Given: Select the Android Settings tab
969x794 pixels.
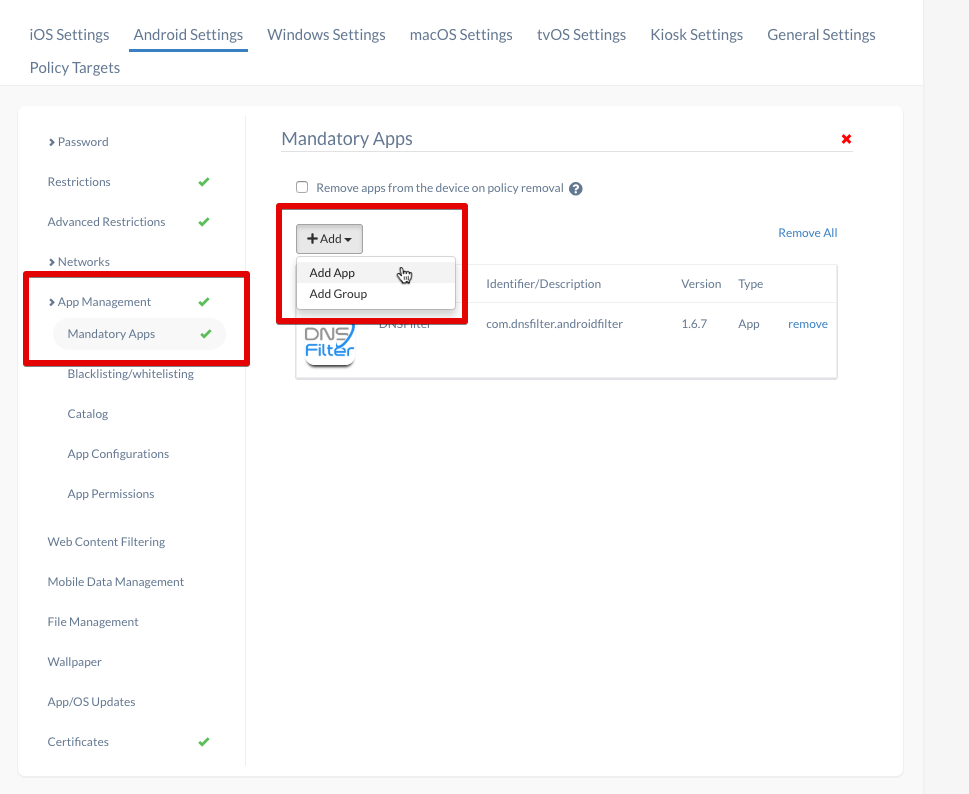Looking at the screenshot, I should pyautogui.click(x=188, y=35).
